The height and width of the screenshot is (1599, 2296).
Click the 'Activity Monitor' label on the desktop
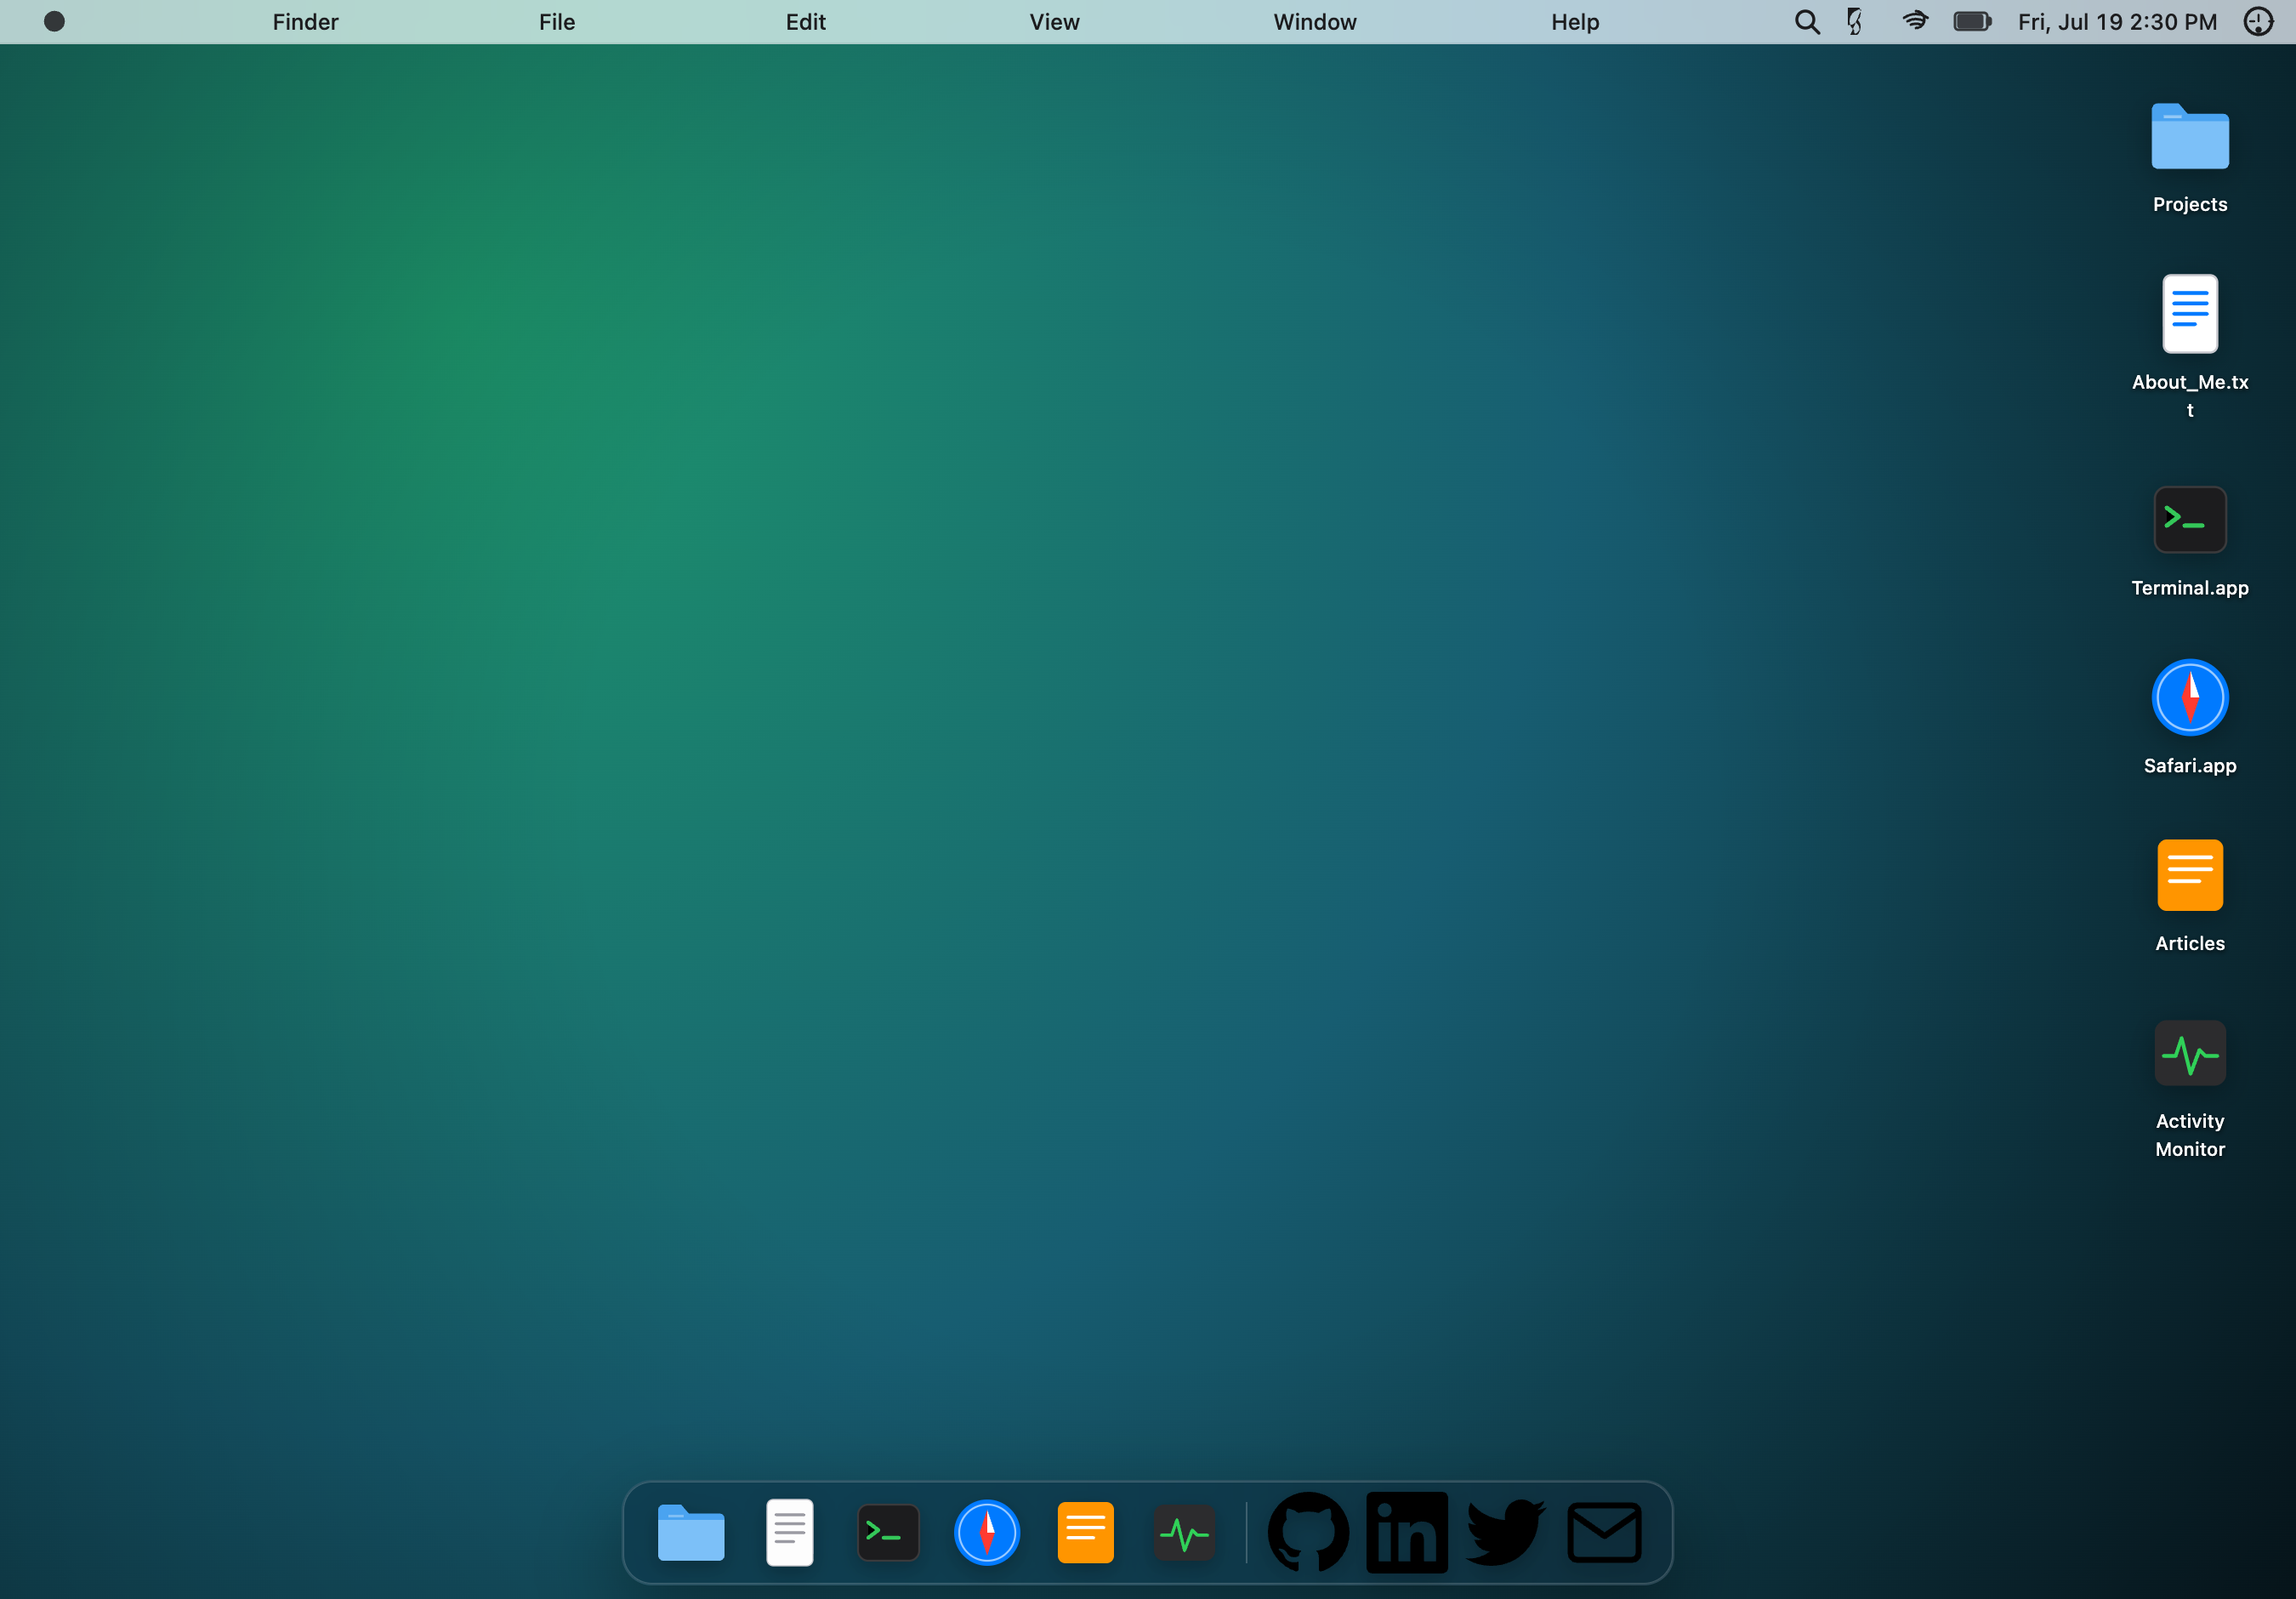tap(2189, 1135)
